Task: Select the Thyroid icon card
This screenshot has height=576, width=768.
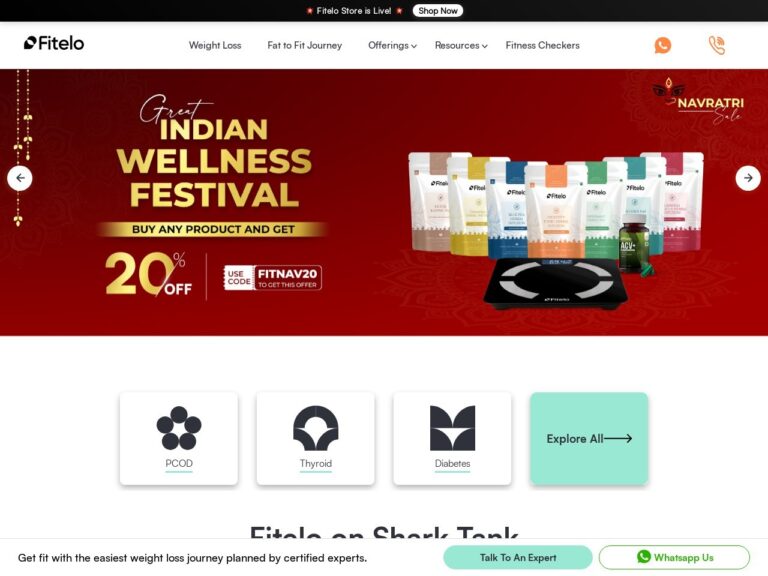Action: (x=315, y=438)
